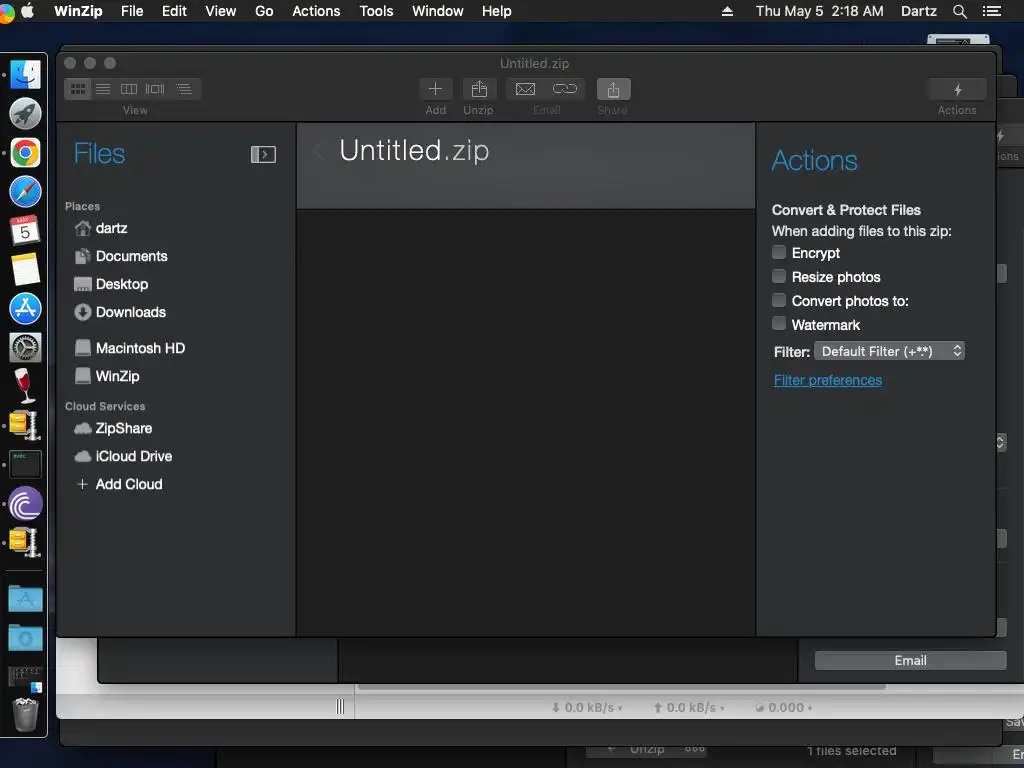Click the Add files toolbar icon
The image size is (1024, 768).
[x=436, y=89]
